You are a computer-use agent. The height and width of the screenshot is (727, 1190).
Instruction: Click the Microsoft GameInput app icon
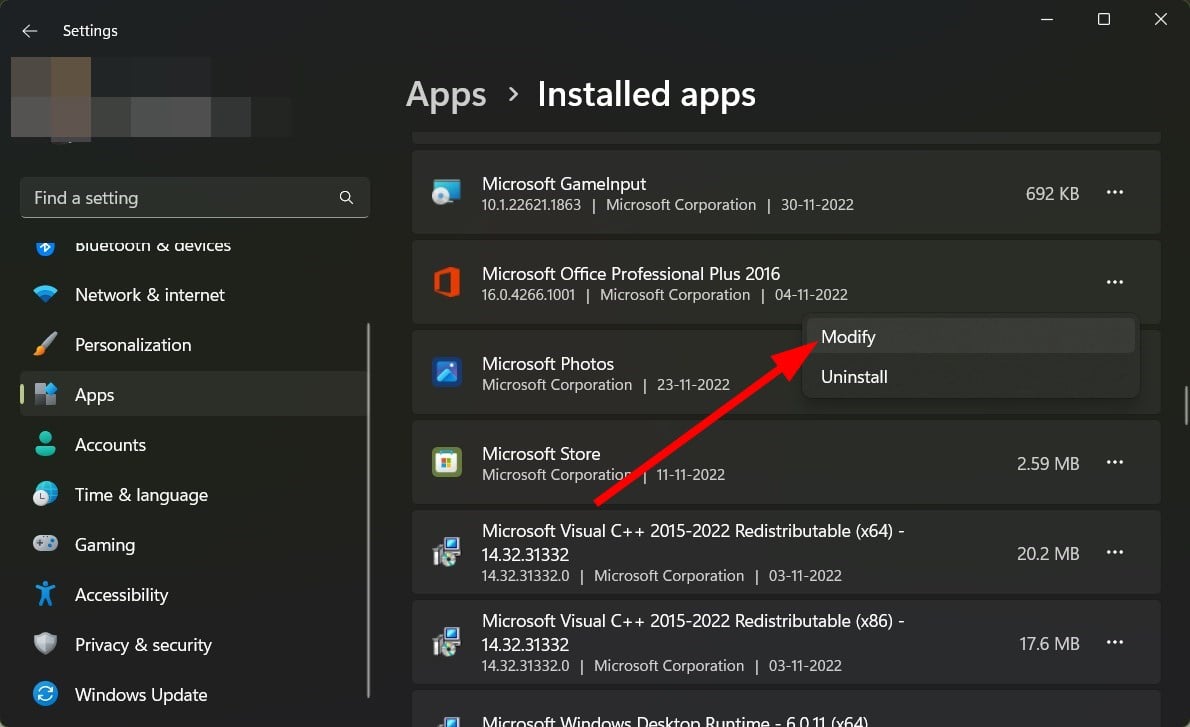pyautogui.click(x=446, y=193)
